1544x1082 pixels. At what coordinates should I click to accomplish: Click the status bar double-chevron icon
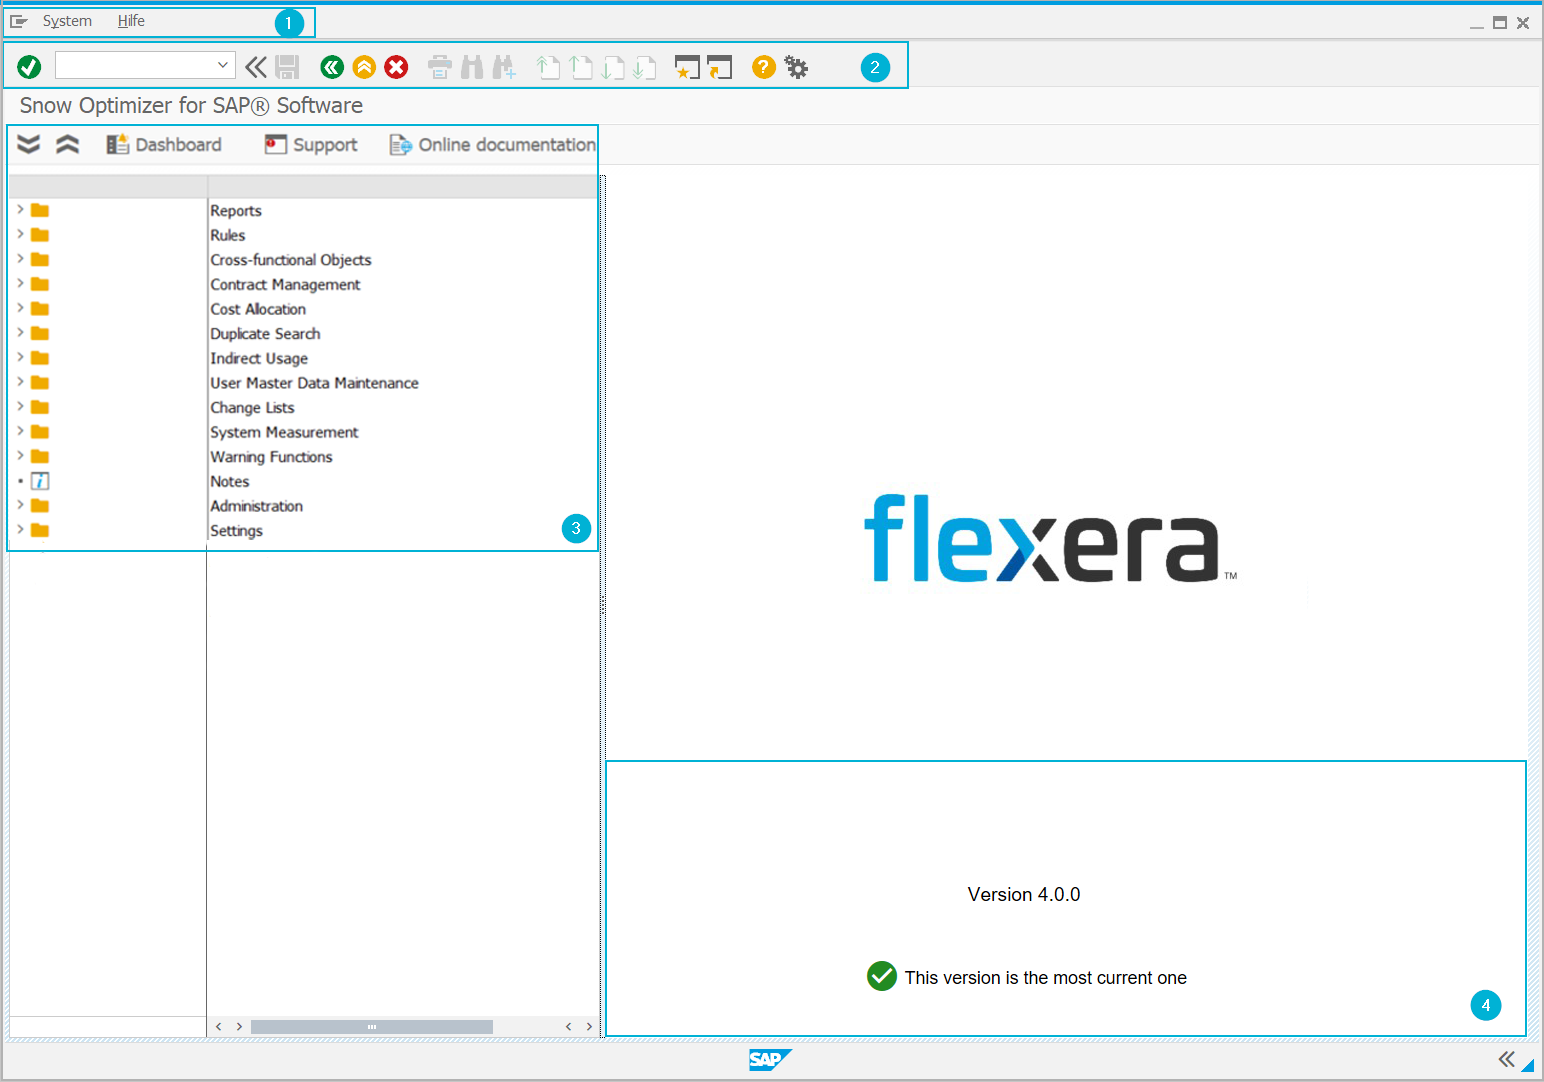[1506, 1059]
